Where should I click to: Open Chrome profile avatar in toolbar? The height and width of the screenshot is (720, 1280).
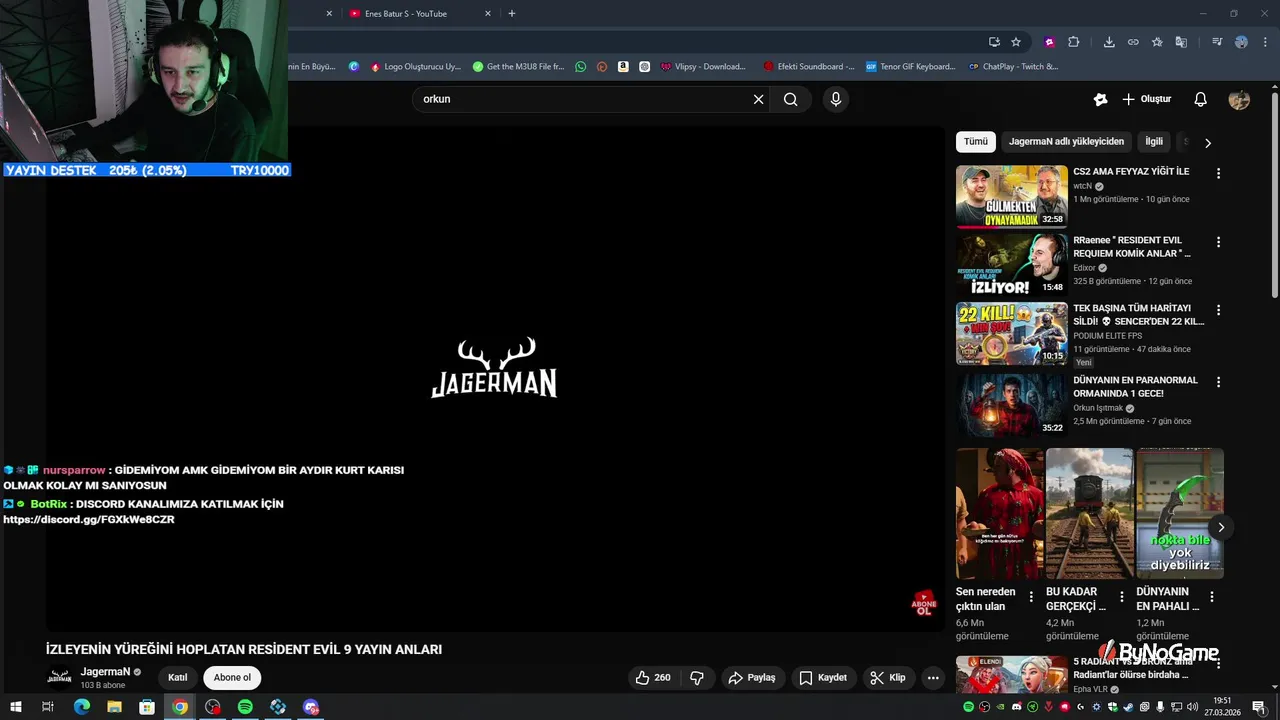pyautogui.click(x=1241, y=42)
